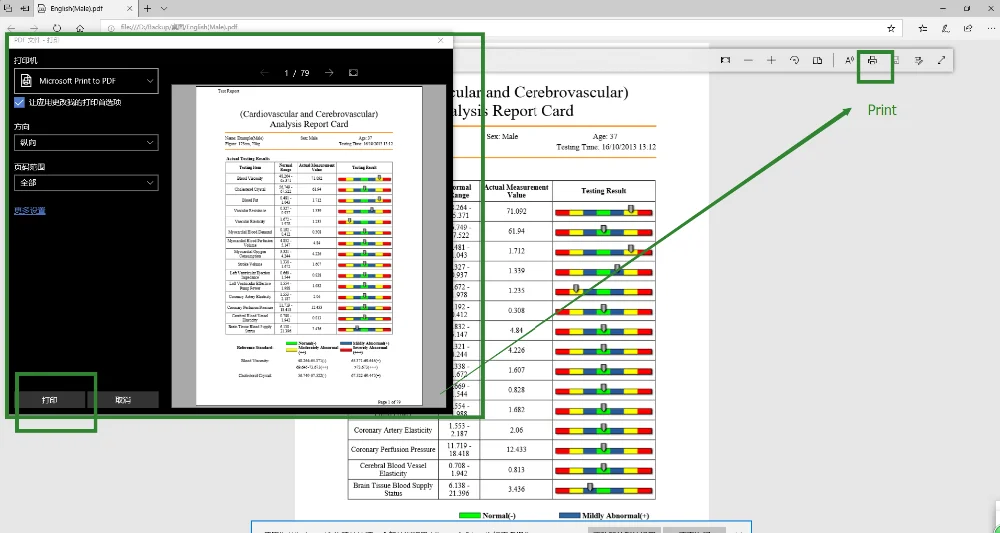The height and width of the screenshot is (533, 1000).
Task: Enter full screen with the expand arrows icon
Action: [x=942, y=61]
